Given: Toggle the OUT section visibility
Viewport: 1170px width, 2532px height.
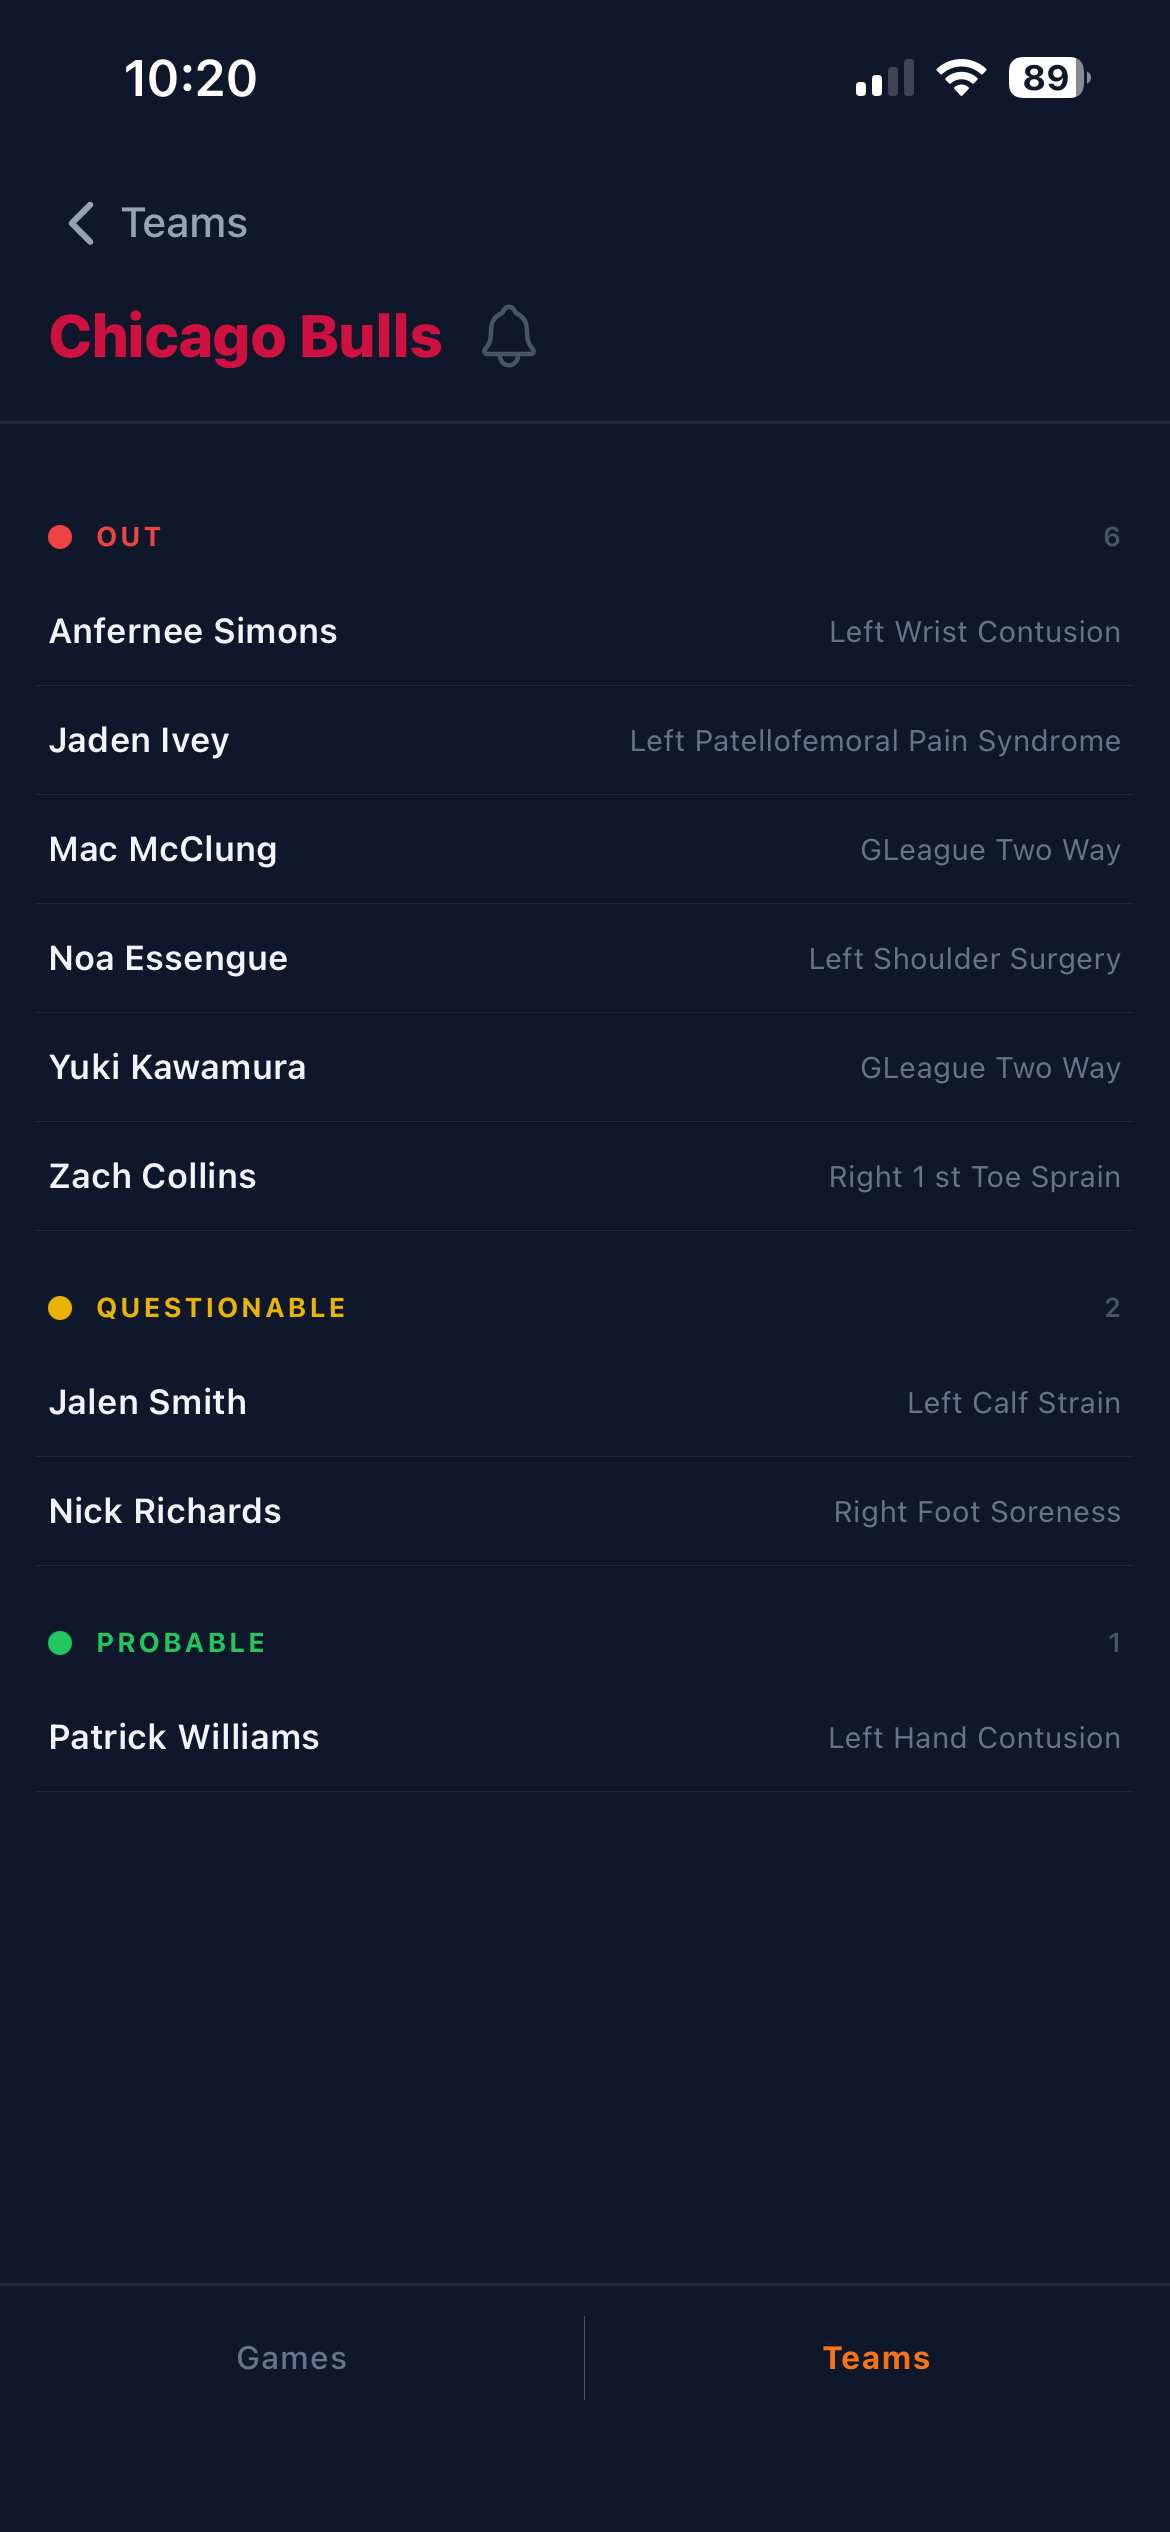Looking at the screenshot, I should tap(127, 536).
